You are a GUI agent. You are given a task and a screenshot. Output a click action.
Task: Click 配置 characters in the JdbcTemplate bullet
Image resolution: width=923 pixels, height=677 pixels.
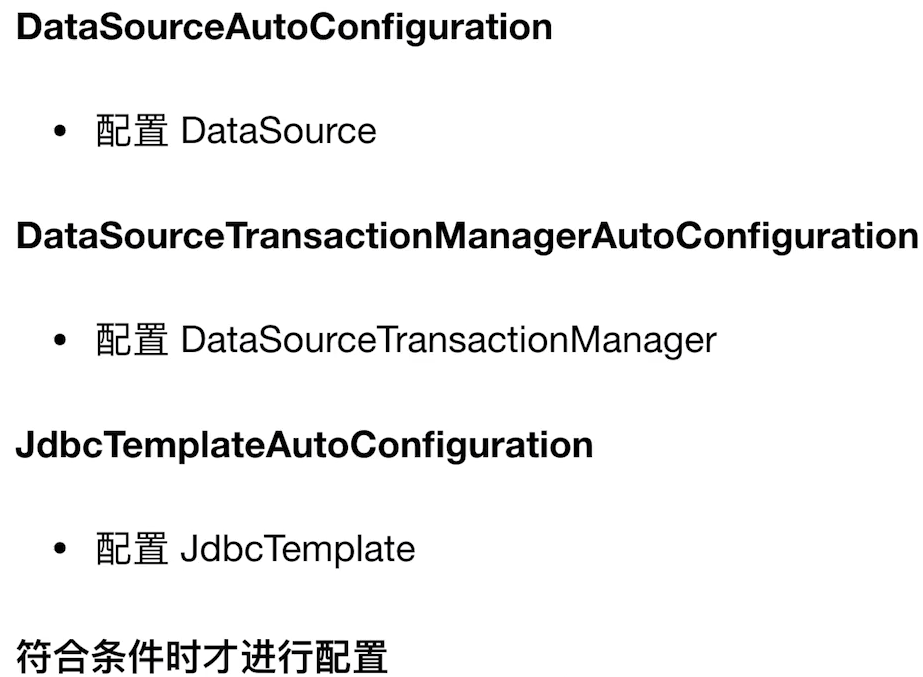[132, 549]
